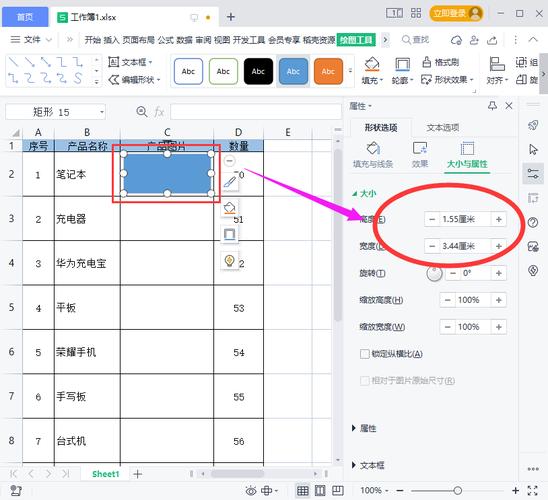Apply the black Abc shape style
Viewport: 548px width, 500px height.
point(258,71)
